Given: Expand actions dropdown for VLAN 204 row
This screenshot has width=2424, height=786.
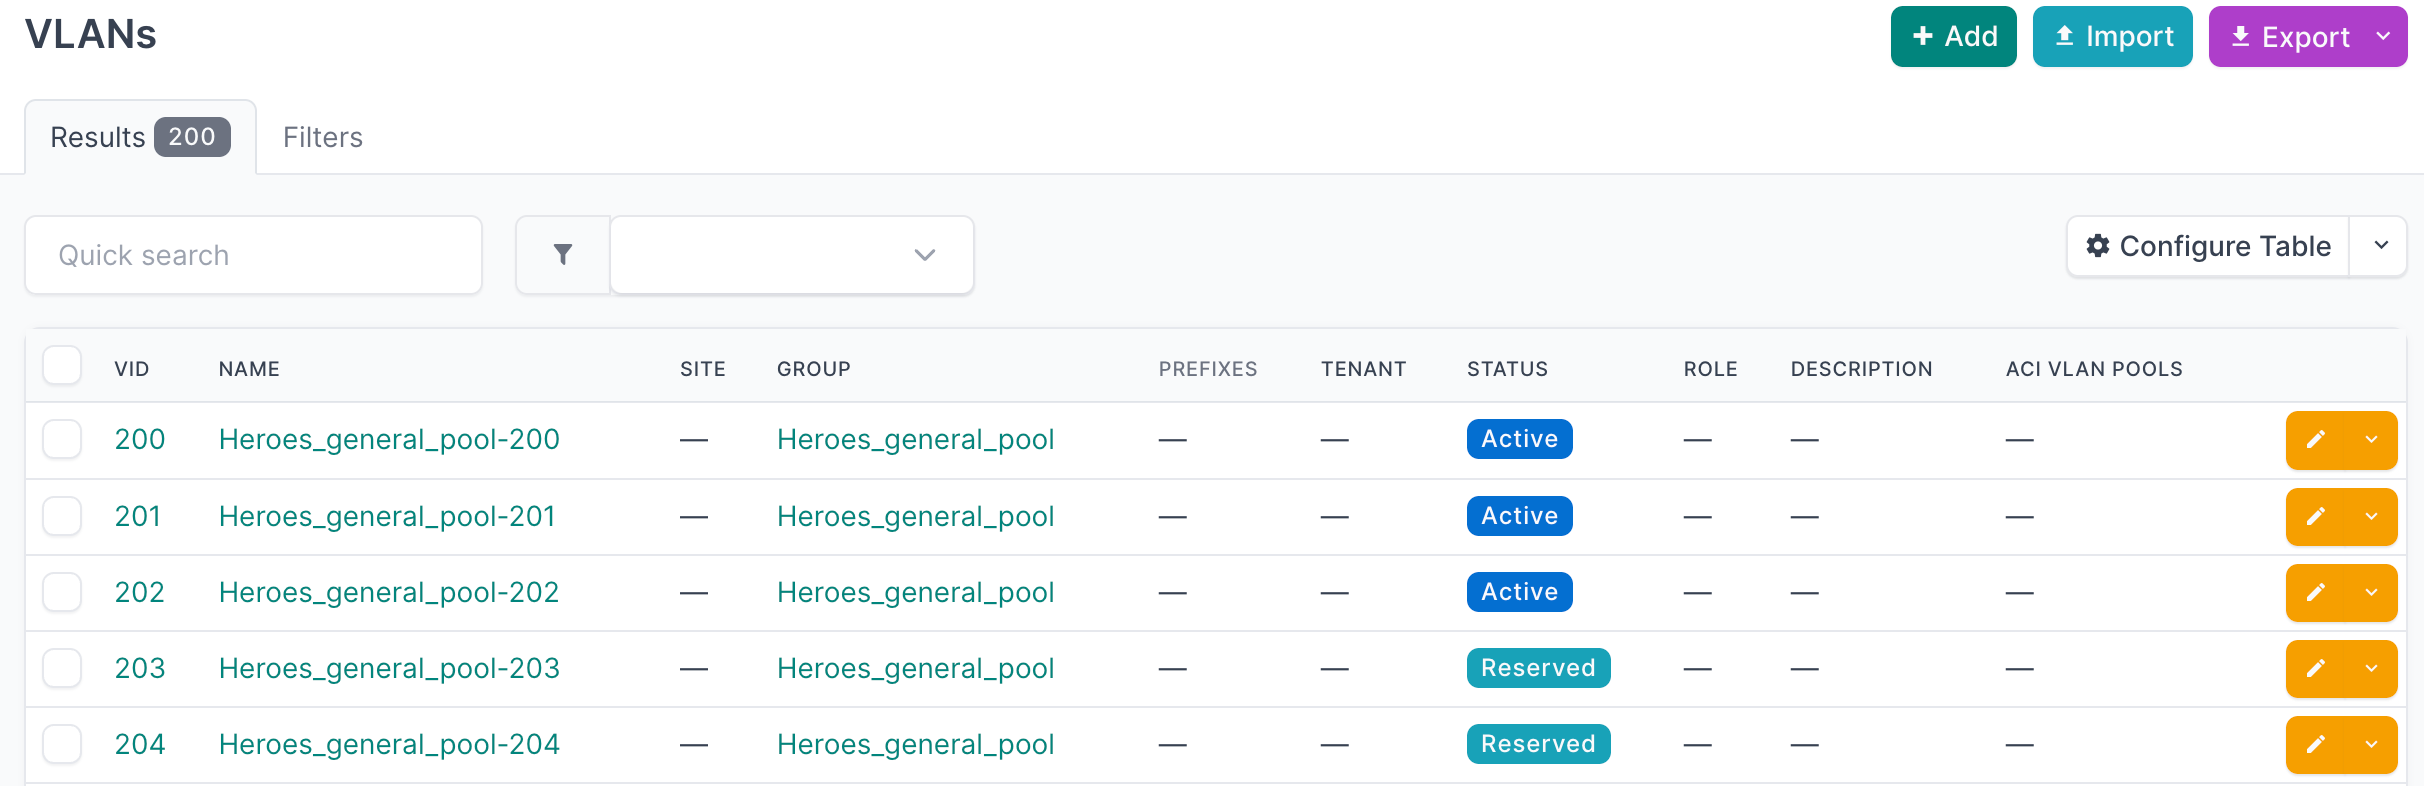Looking at the screenshot, I should 2372,745.
